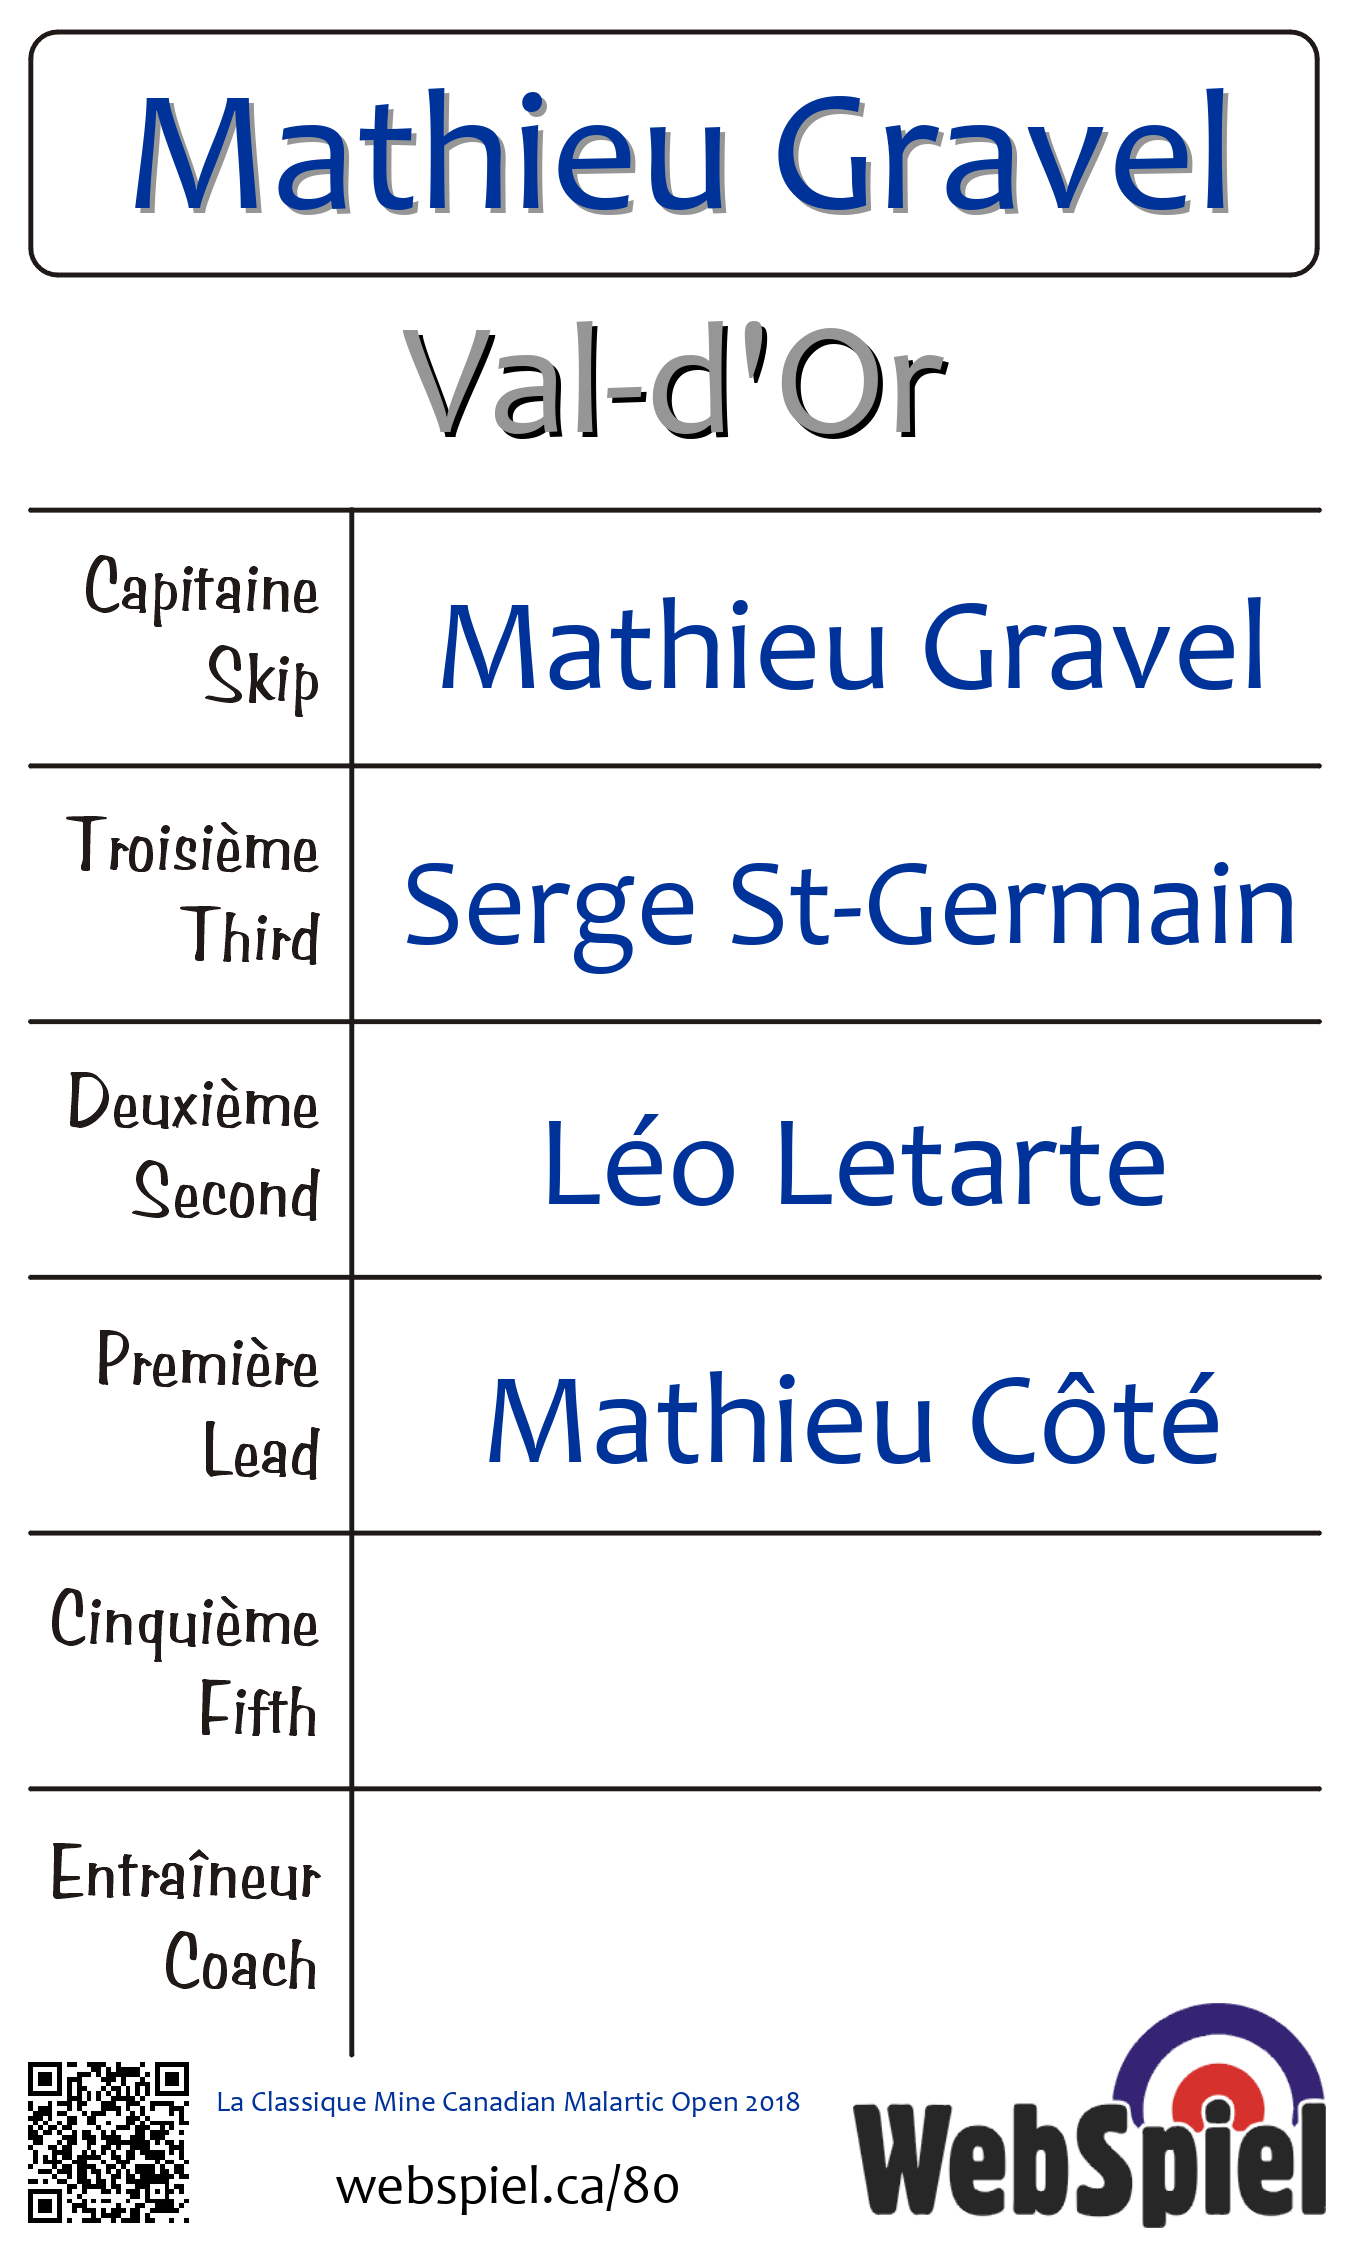Select third player Serge St-Germain

click(850, 904)
